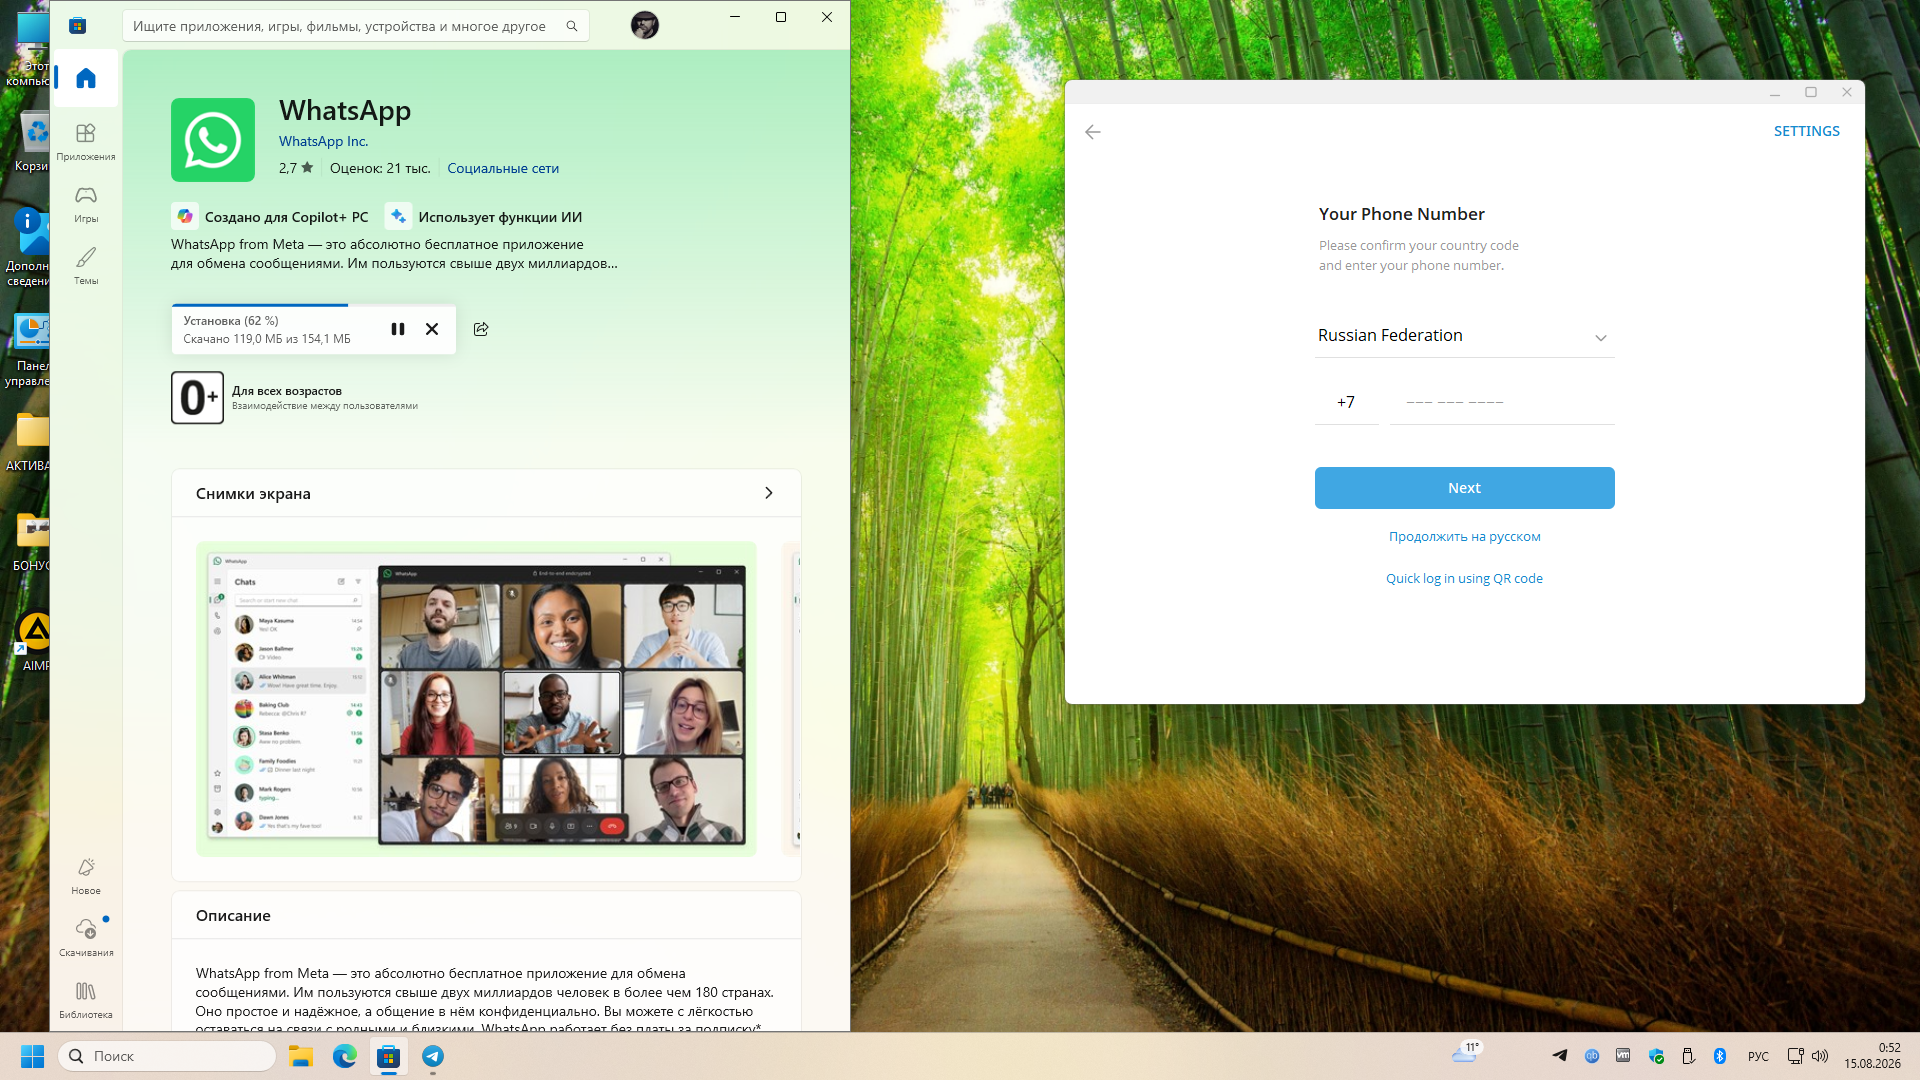Click the Your Phone Number heading
Screen dimensions: 1920x1080
coord(1401,214)
